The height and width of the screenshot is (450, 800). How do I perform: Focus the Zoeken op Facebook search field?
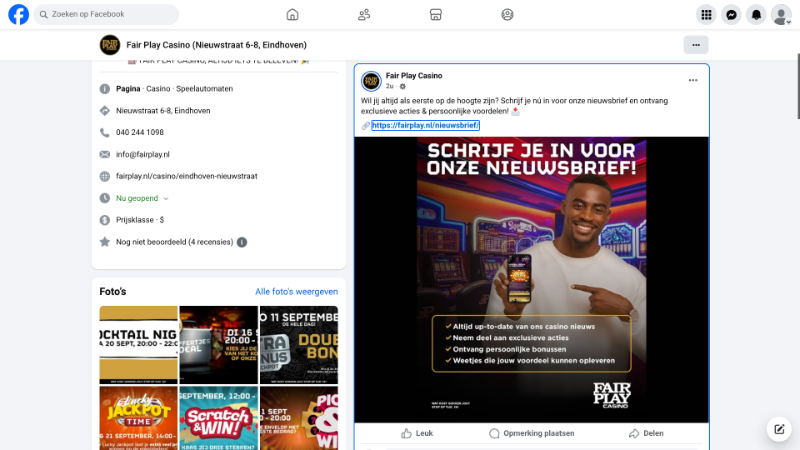pos(106,14)
